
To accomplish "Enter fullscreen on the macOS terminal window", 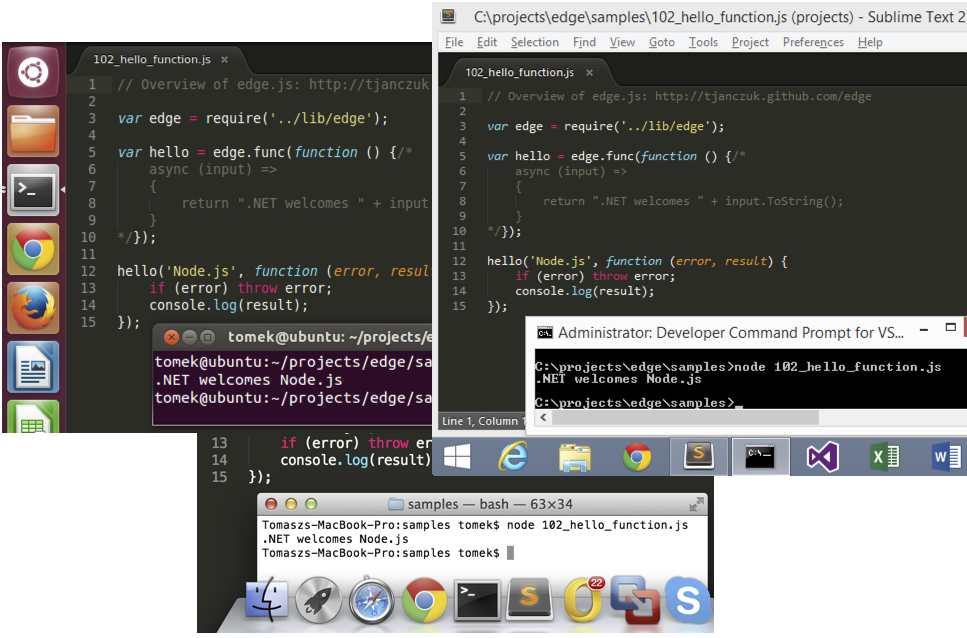I will point(696,504).
